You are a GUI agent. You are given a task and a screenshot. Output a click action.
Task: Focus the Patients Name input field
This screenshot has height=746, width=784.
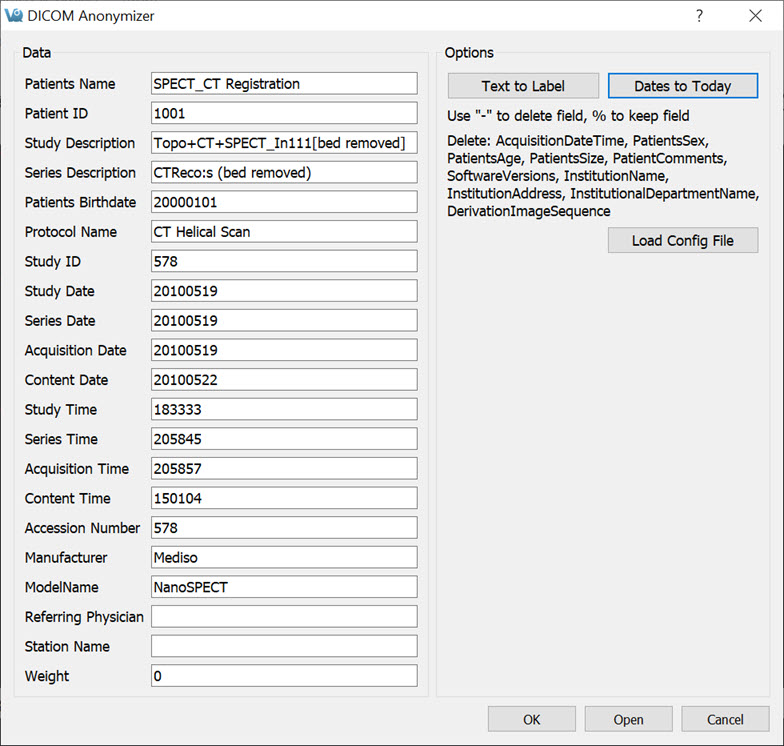pyautogui.click(x=284, y=84)
